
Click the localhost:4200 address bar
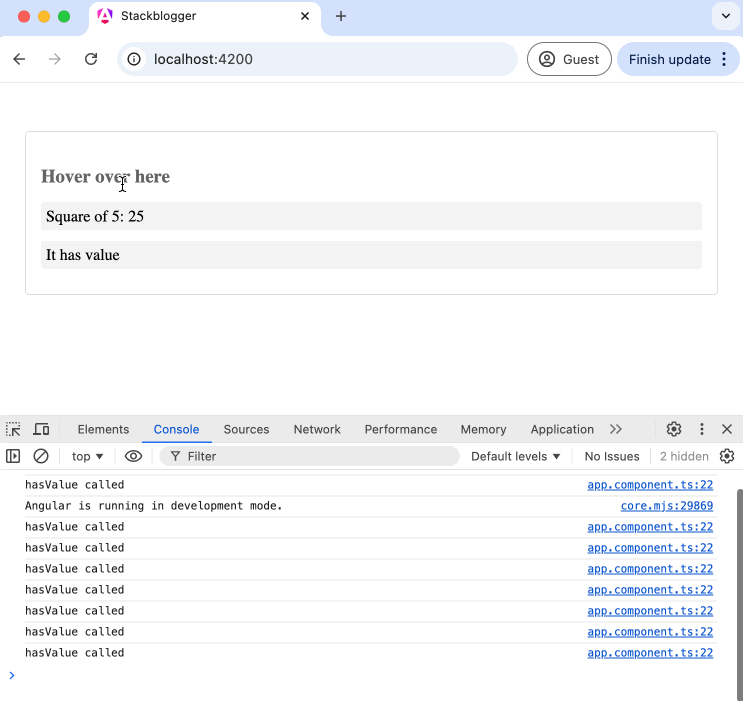317,59
